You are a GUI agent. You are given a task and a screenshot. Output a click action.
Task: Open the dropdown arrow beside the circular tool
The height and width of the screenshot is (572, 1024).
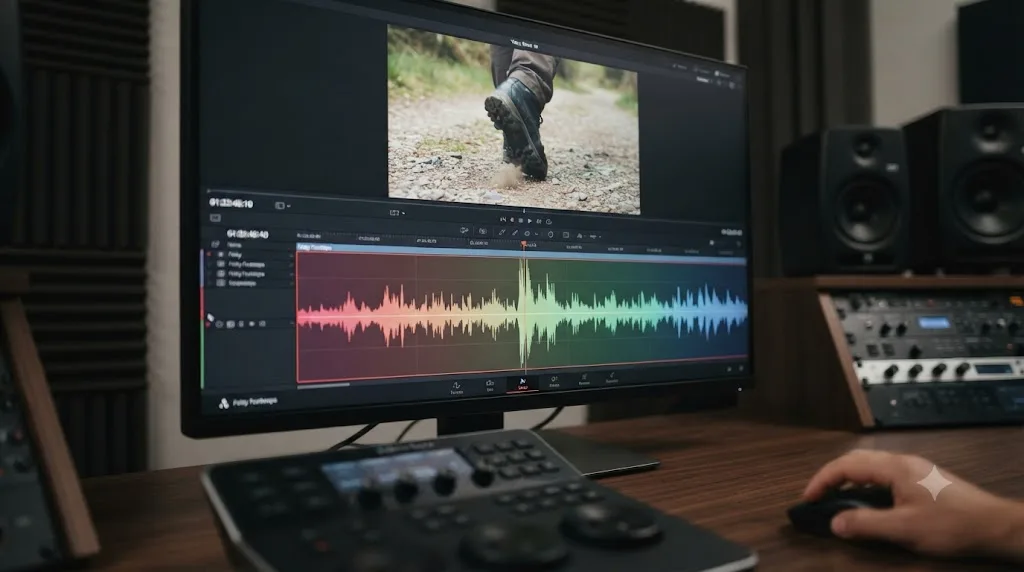coord(536,234)
